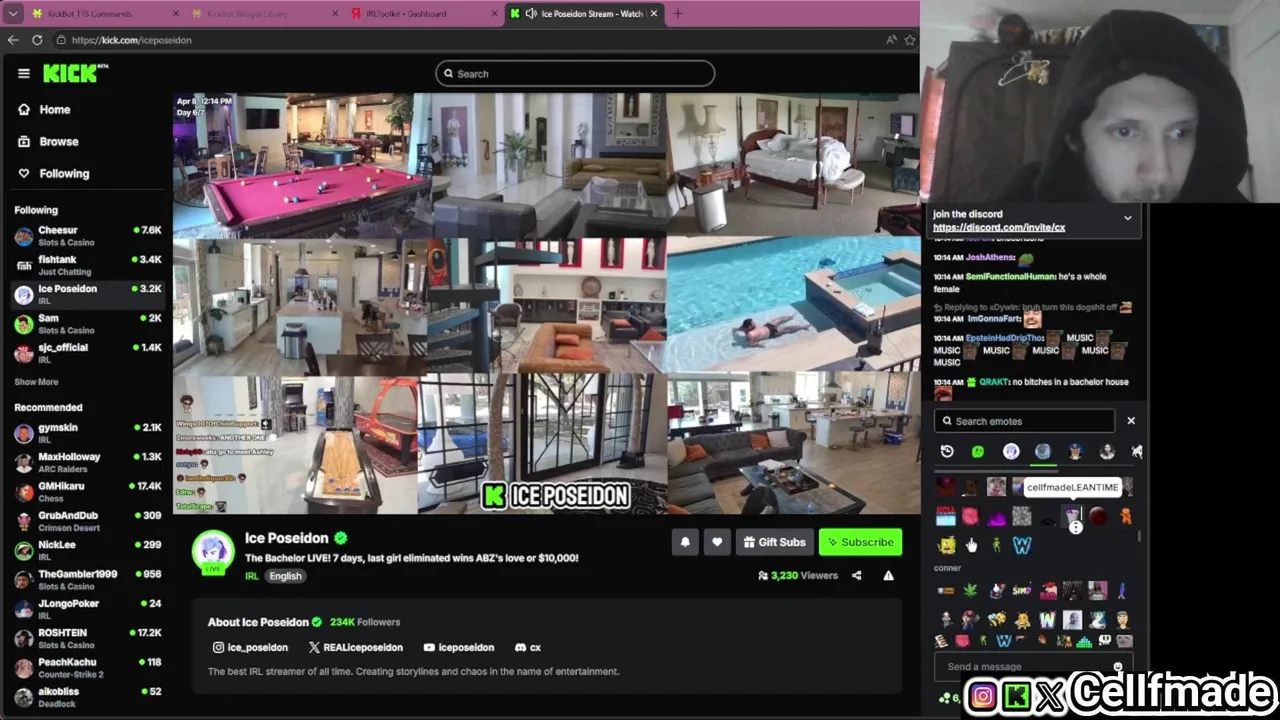Close the Ice Poseidon Stream tab
Viewport: 1280px width, 720px height.
[x=653, y=14]
